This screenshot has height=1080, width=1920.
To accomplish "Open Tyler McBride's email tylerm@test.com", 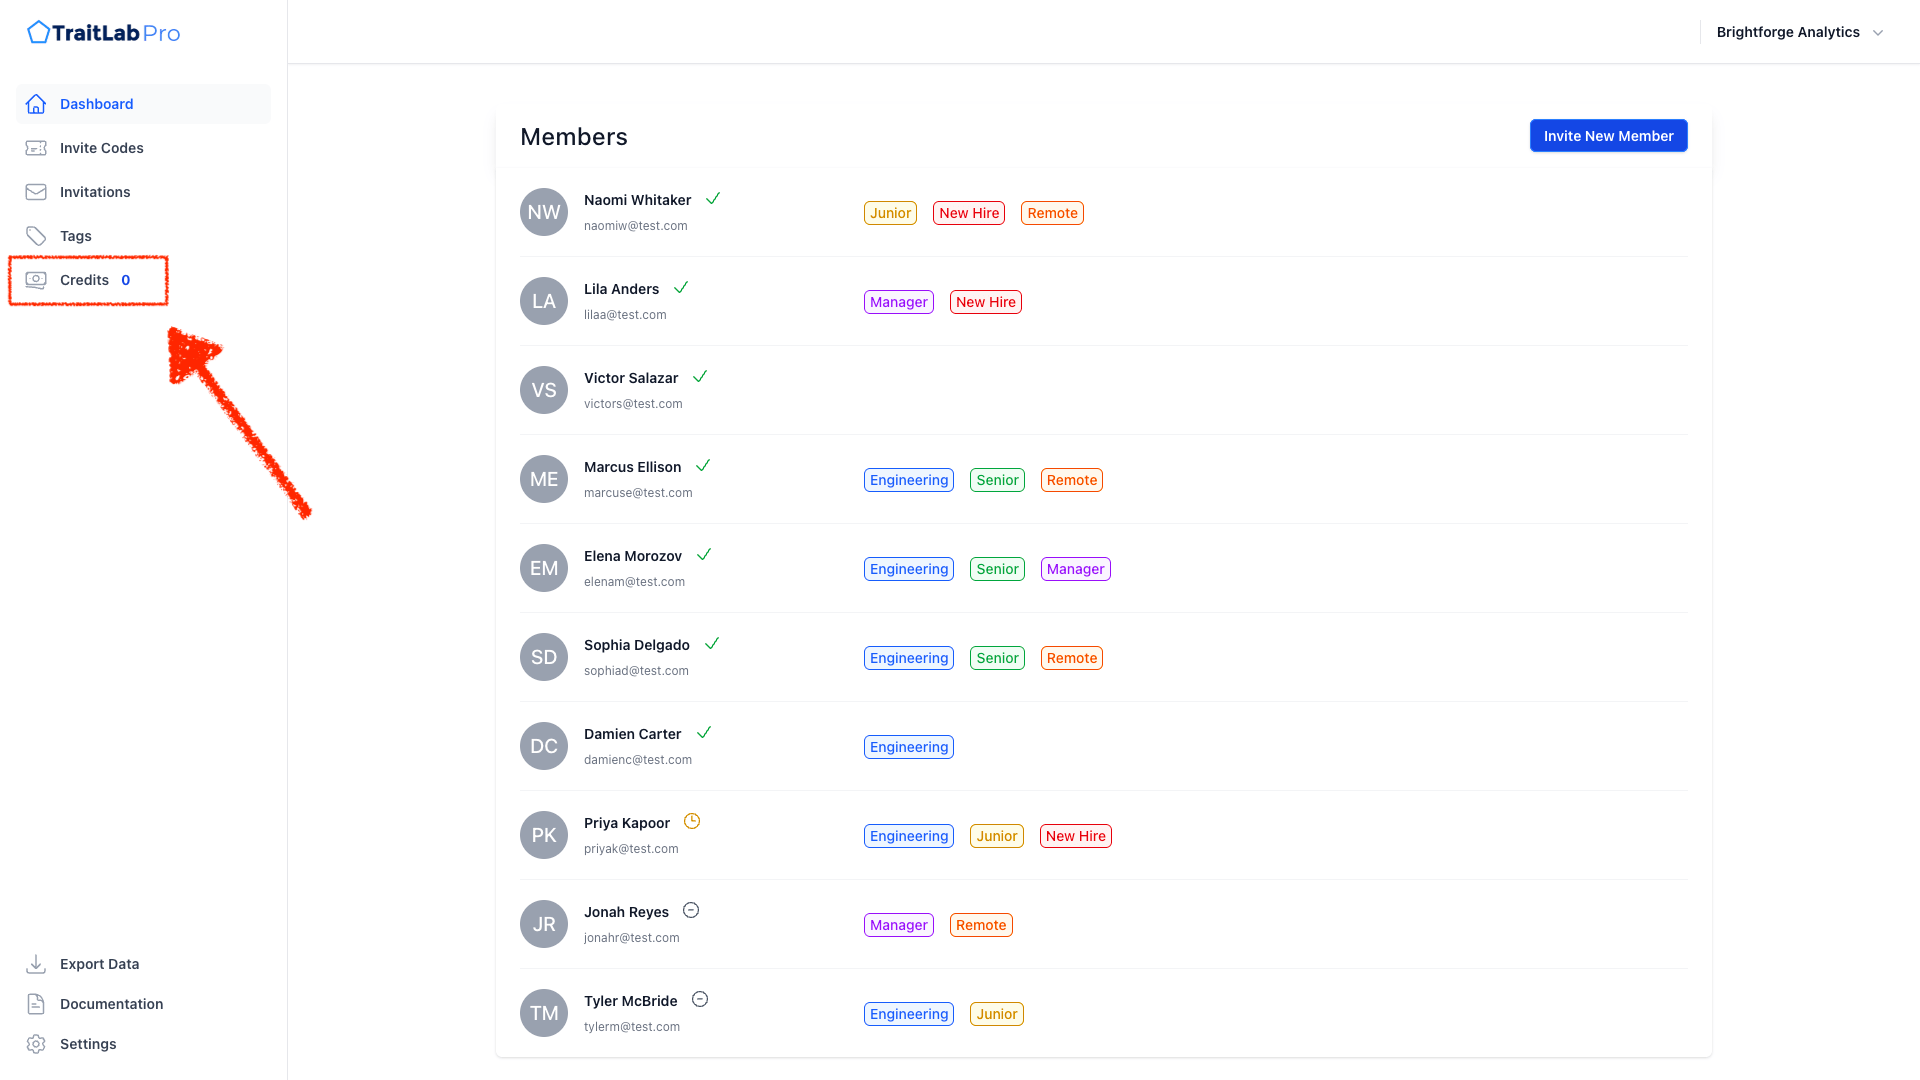I will (632, 1027).
